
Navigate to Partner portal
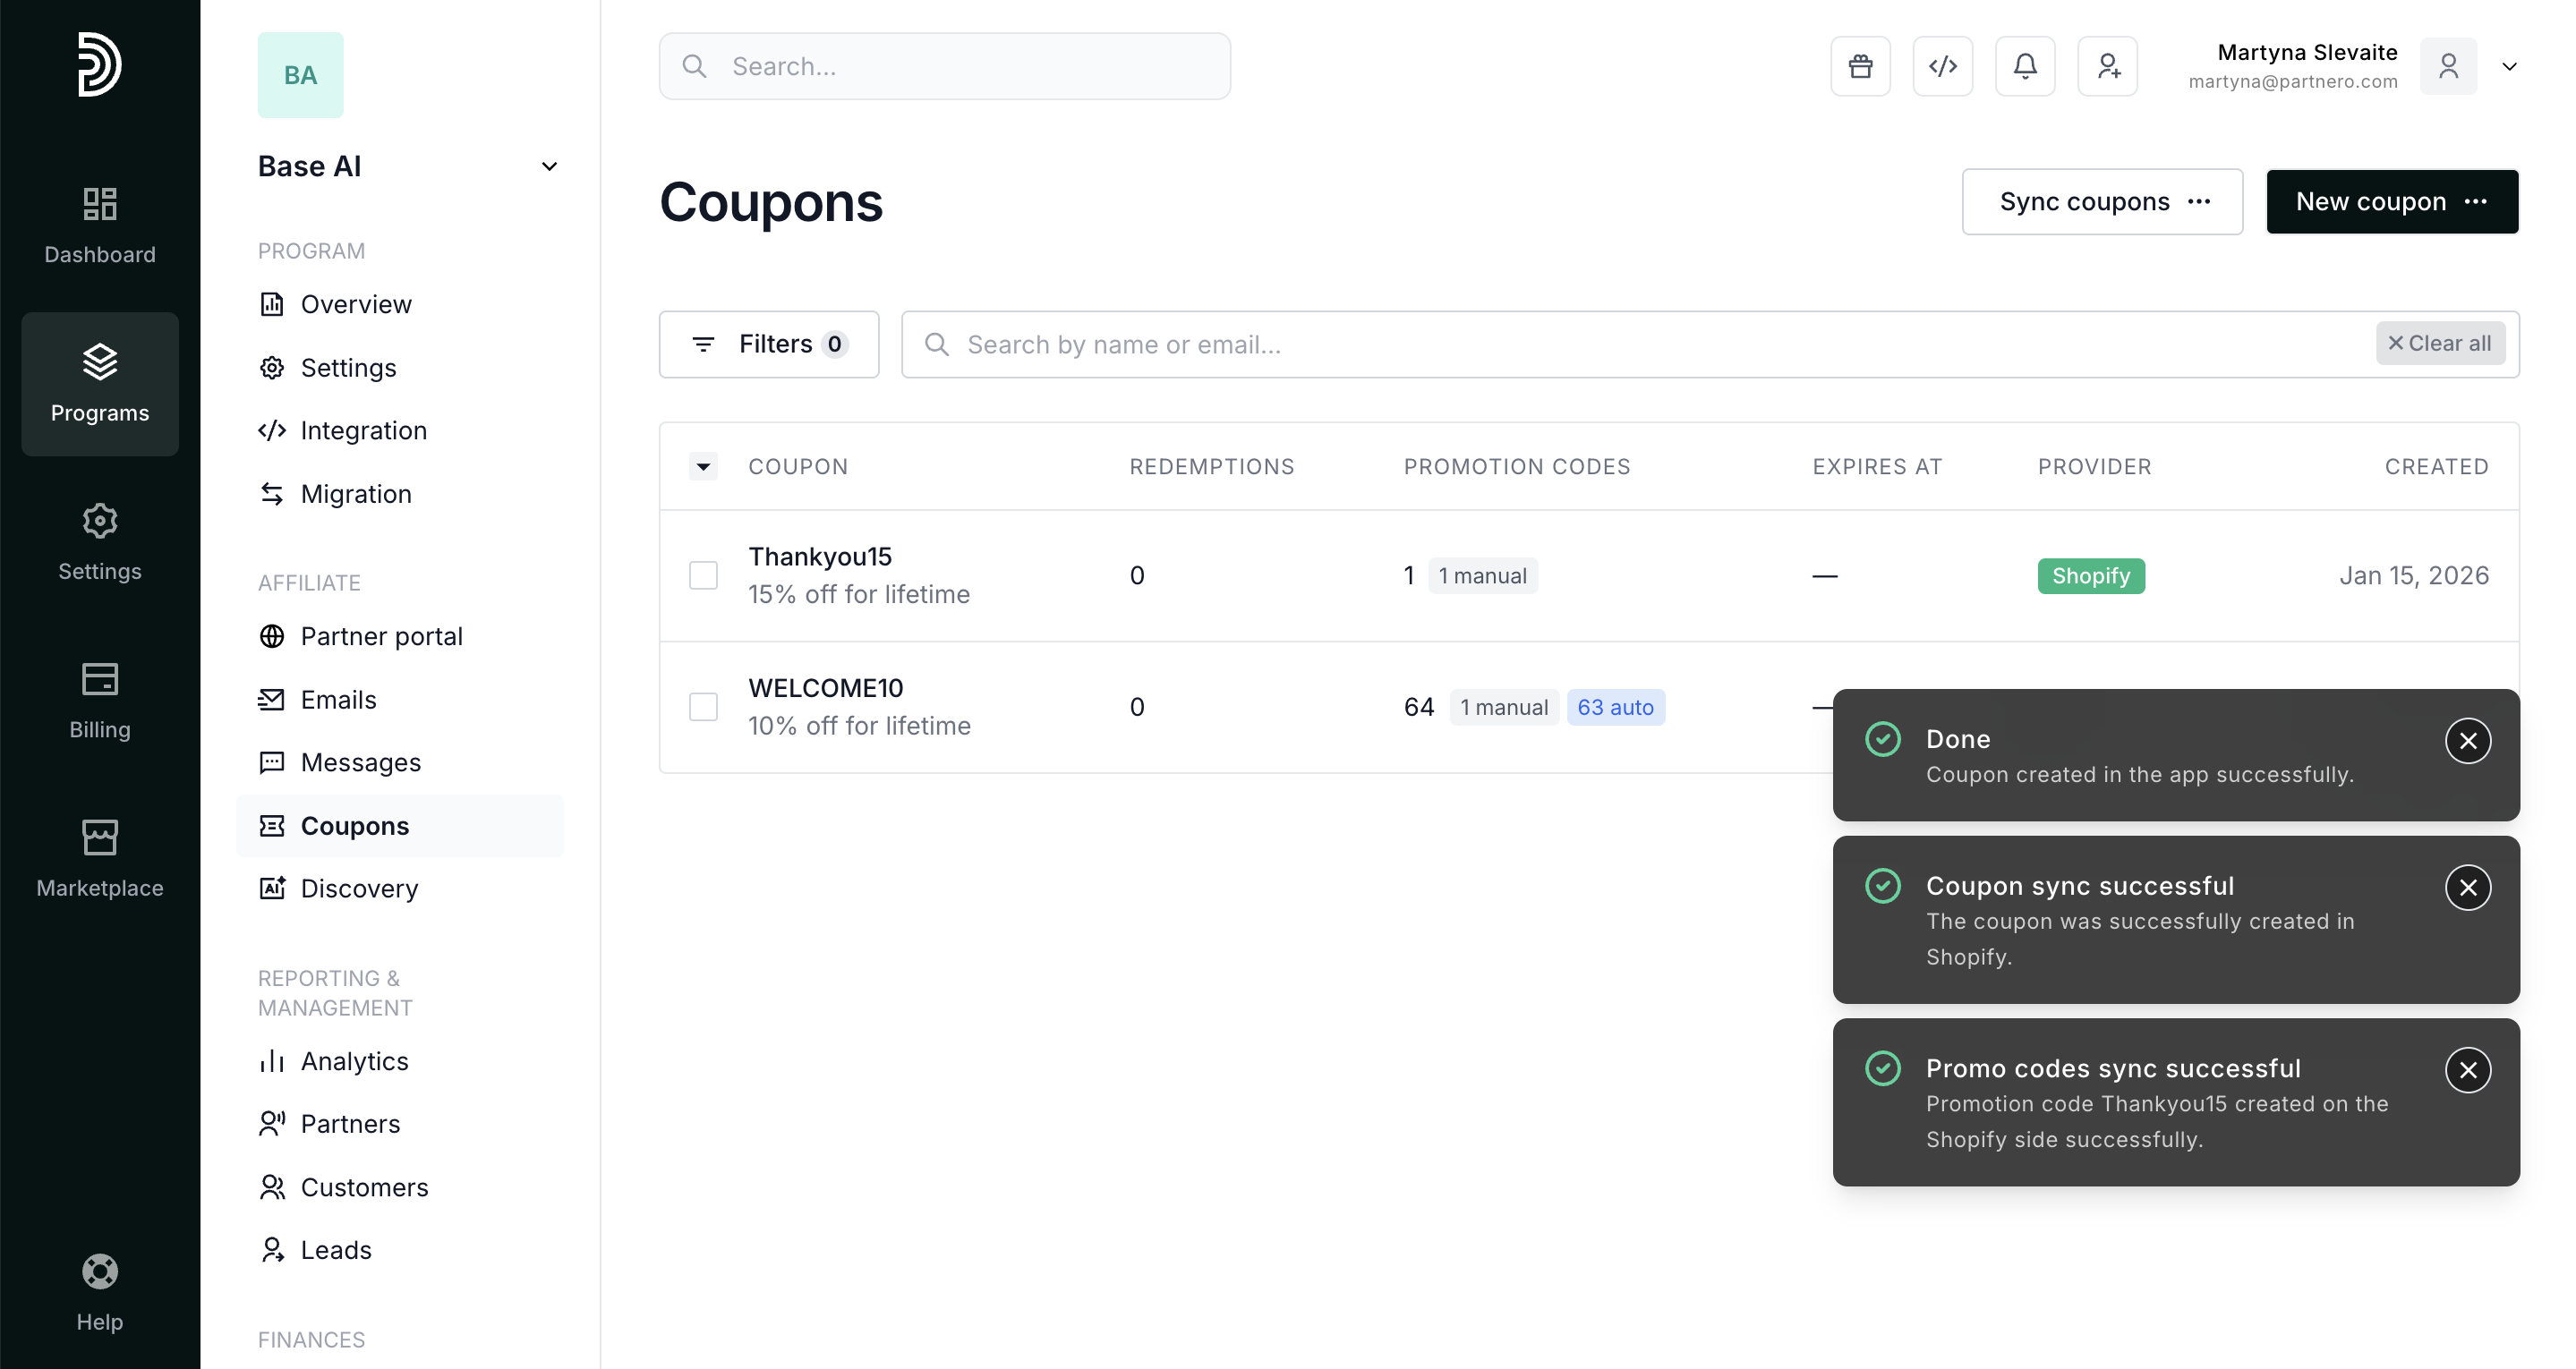(x=381, y=636)
